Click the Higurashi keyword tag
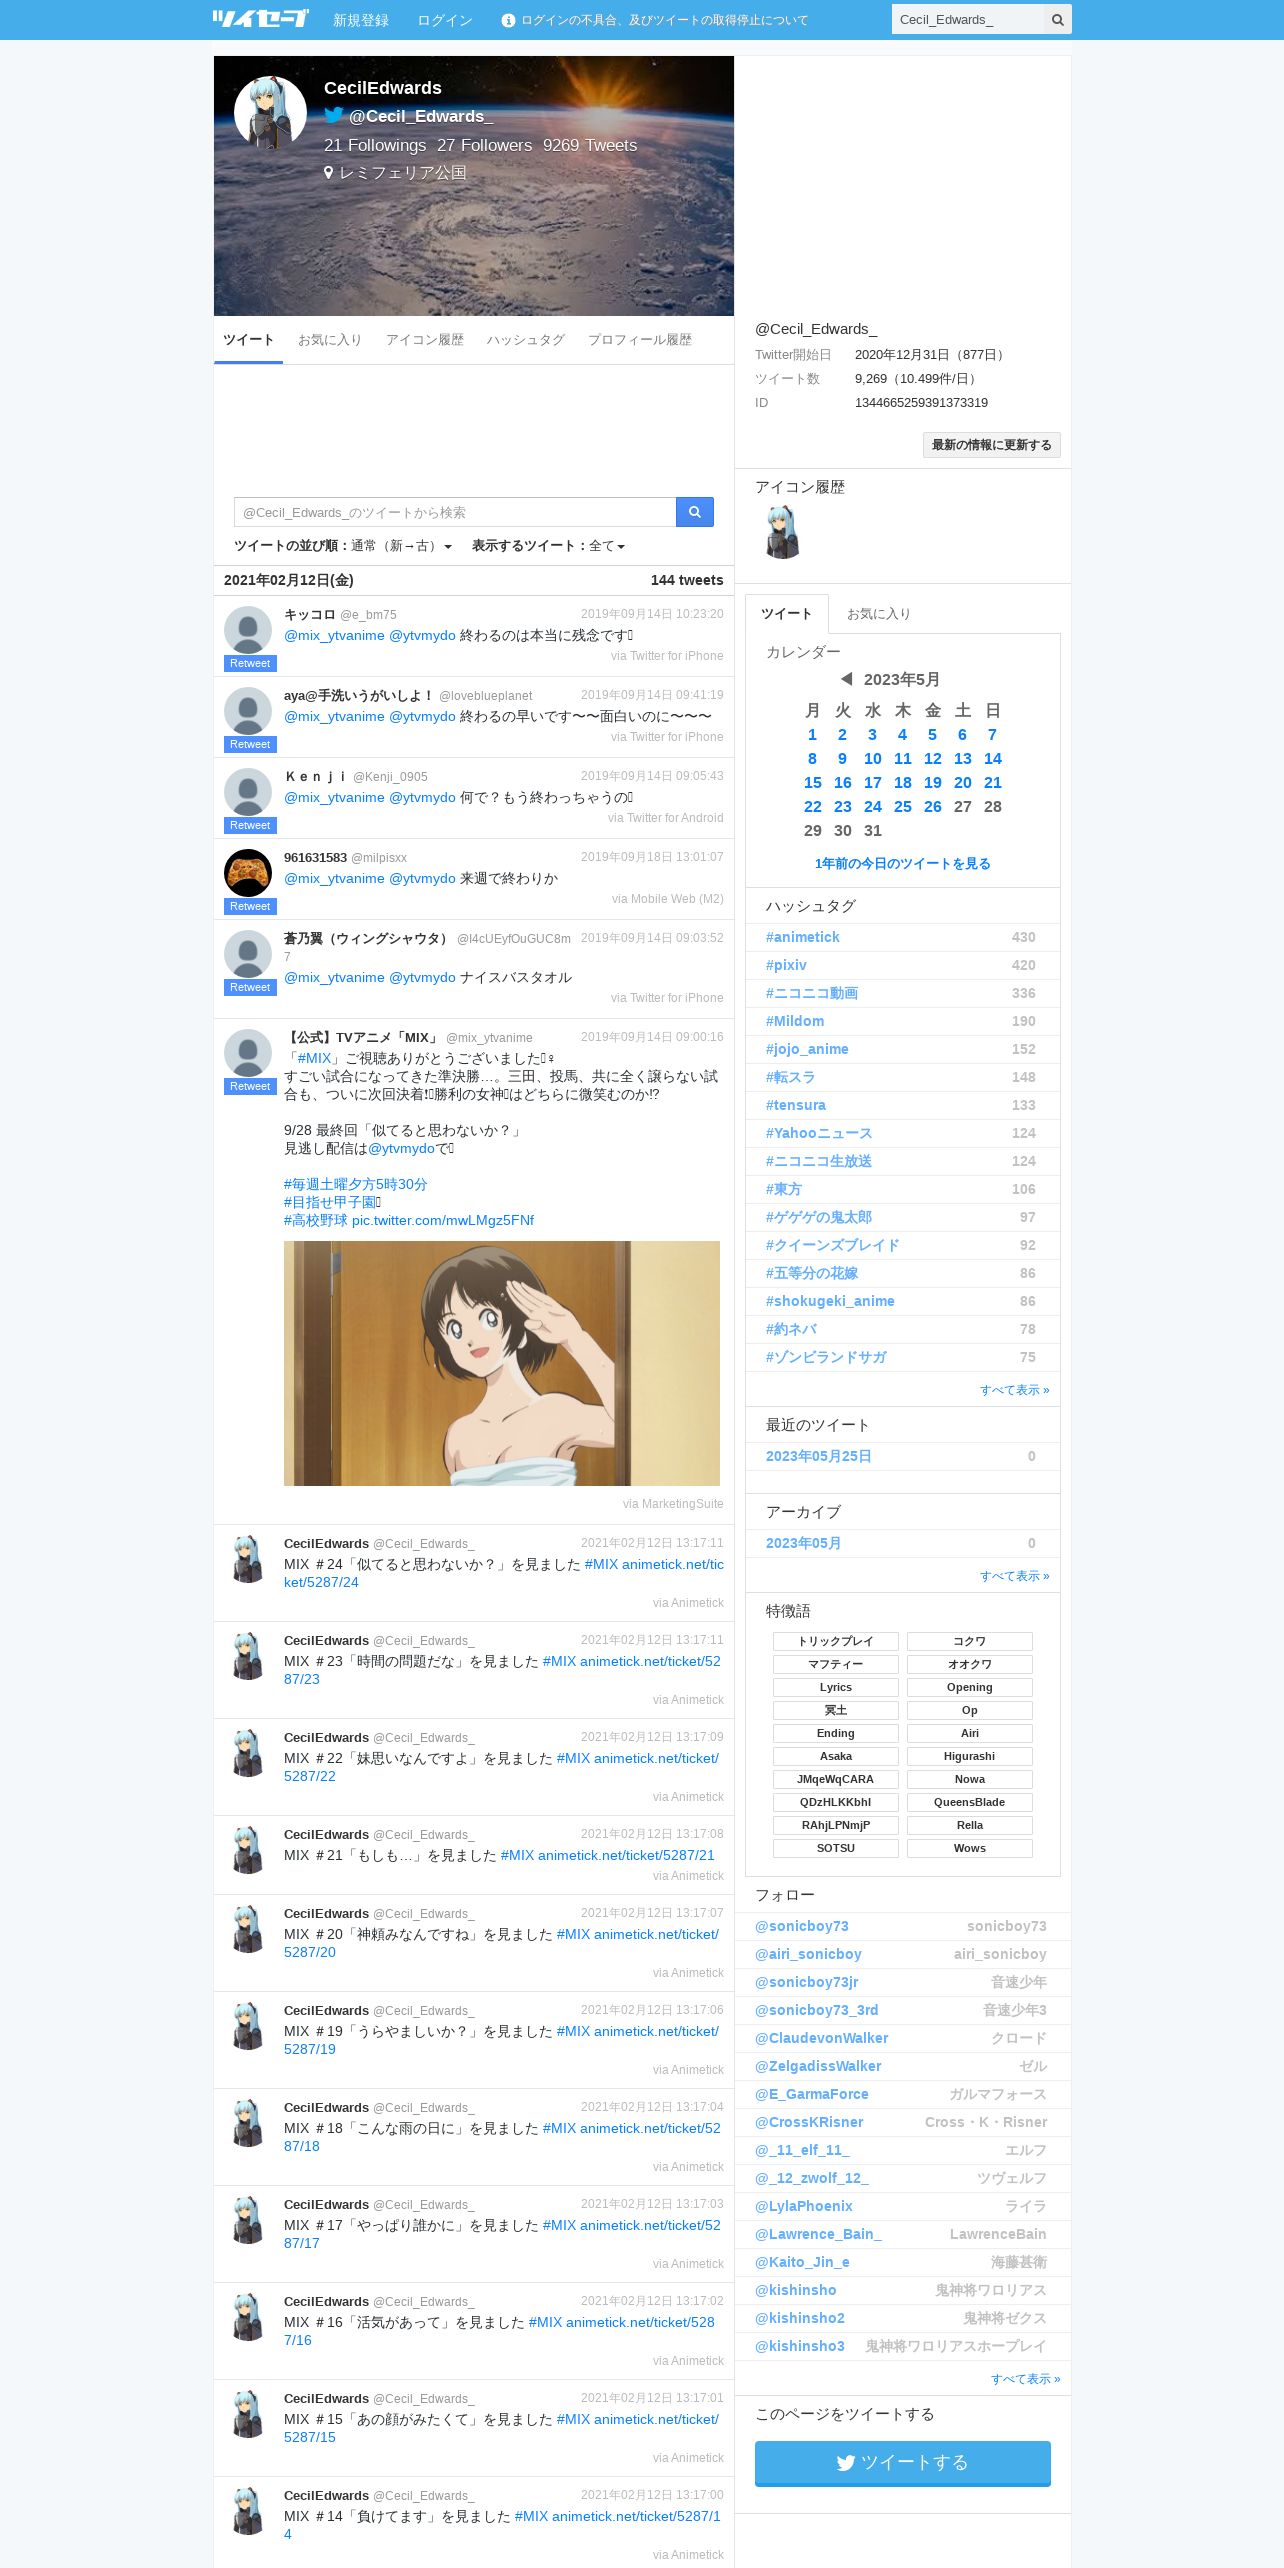The image size is (1284, 2568). [970, 1756]
